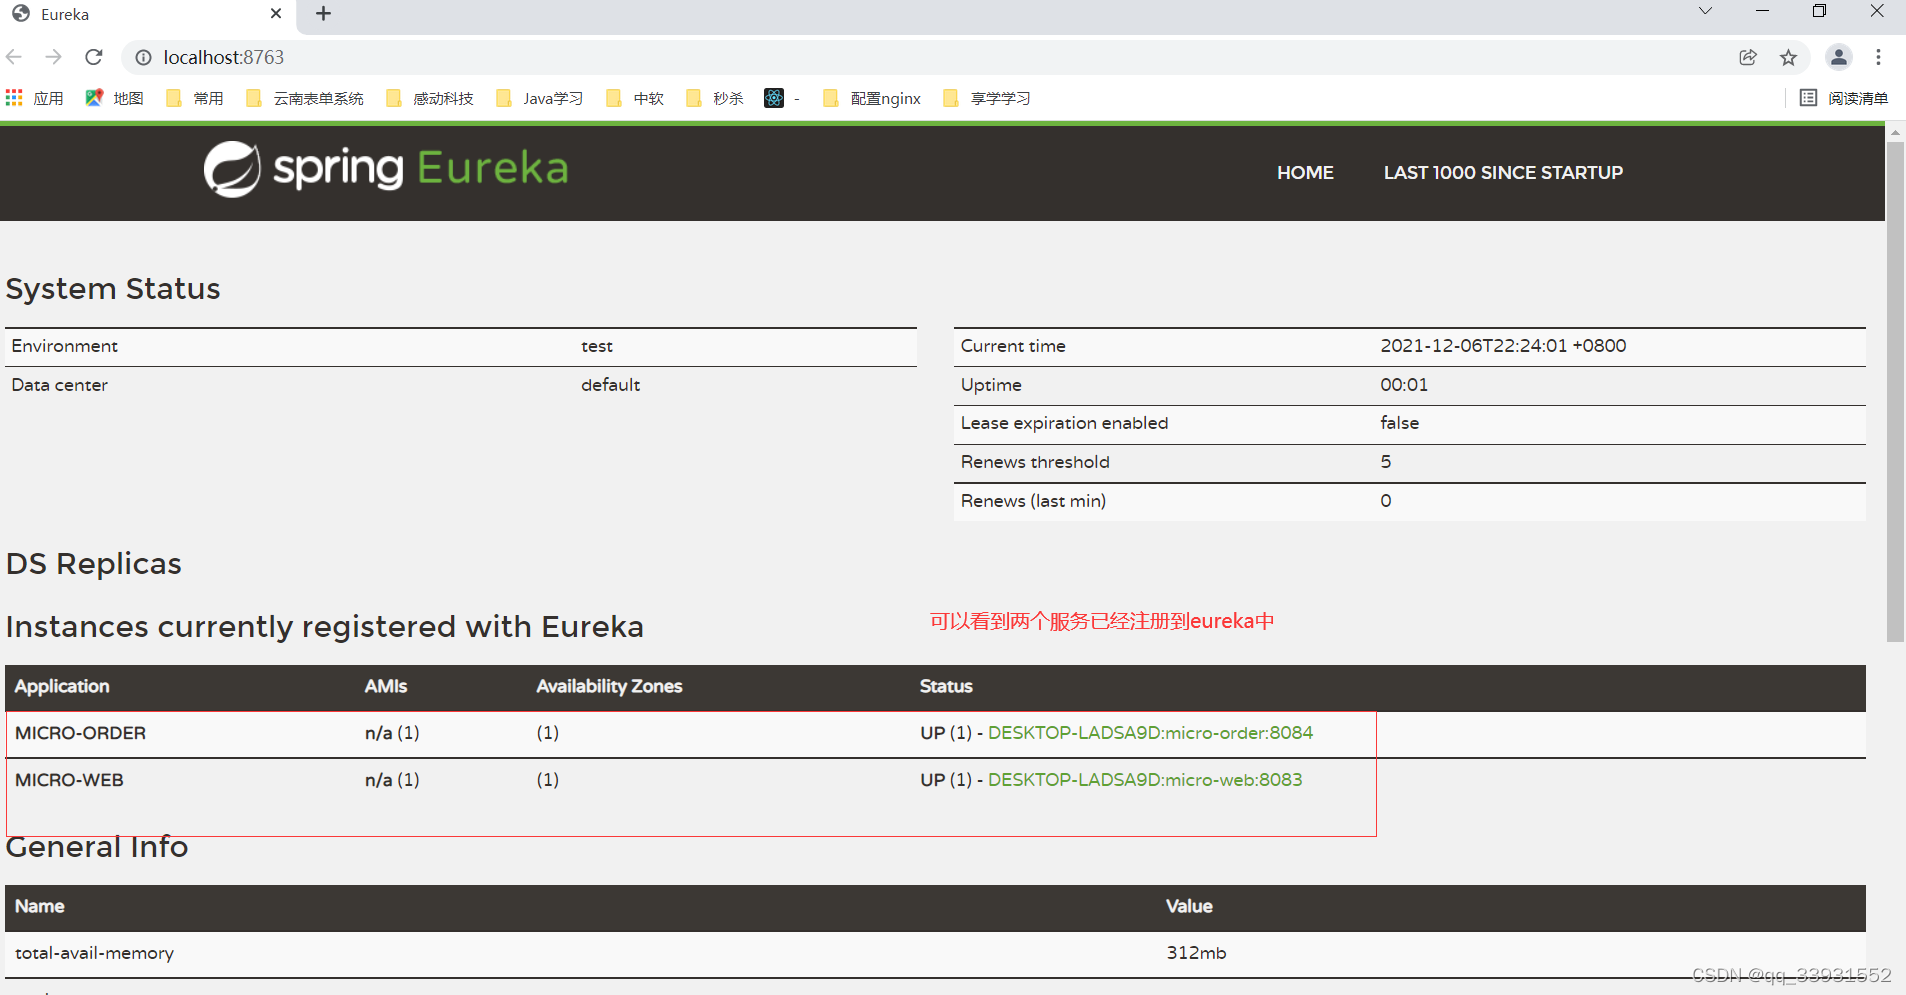Click the Environment value 'test'
This screenshot has width=1906, height=995.
click(x=597, y=346)
